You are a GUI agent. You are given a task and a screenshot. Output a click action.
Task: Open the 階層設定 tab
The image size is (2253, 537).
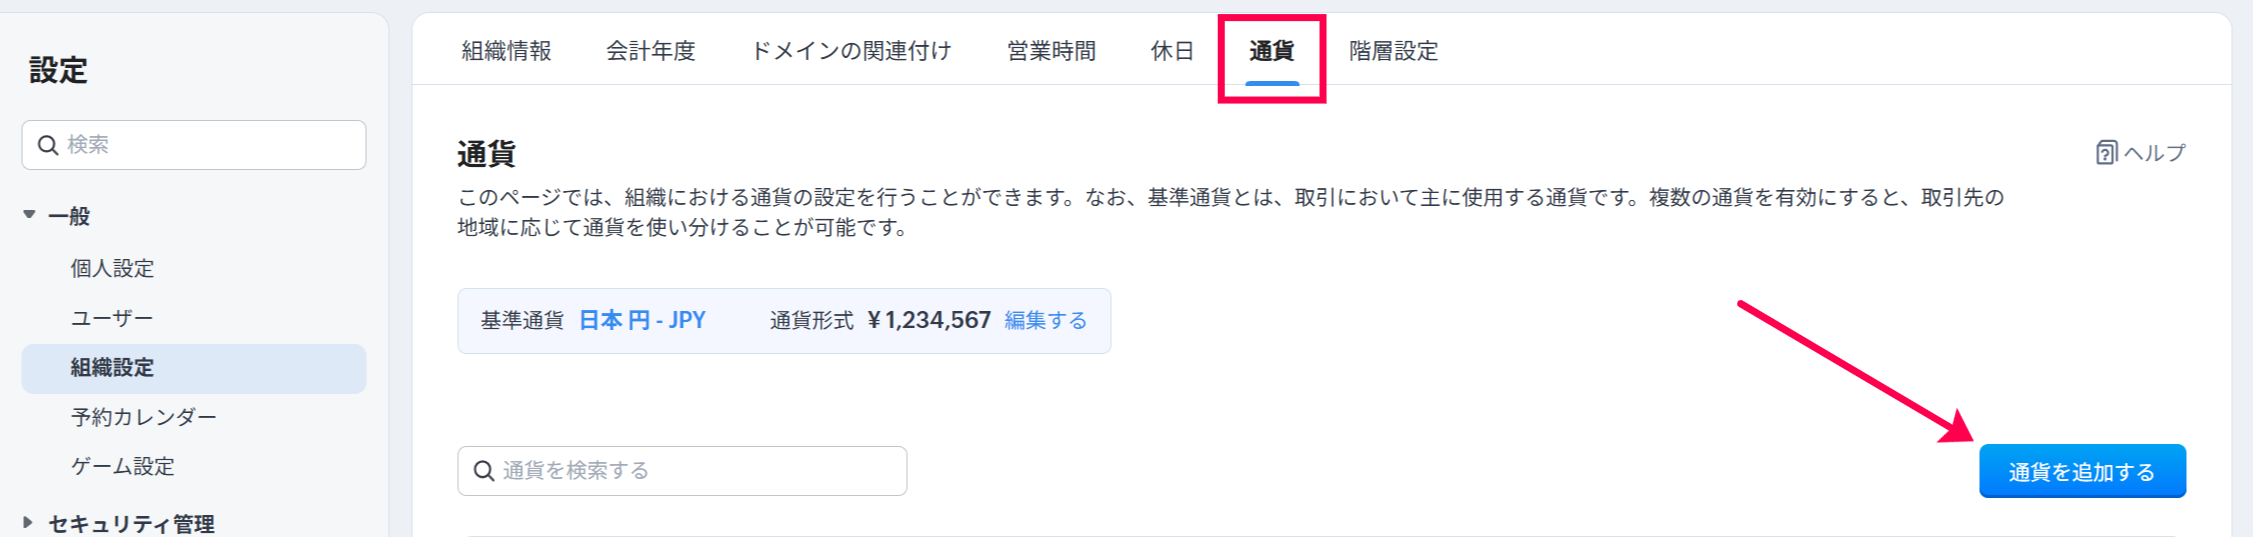[1393, 51]
